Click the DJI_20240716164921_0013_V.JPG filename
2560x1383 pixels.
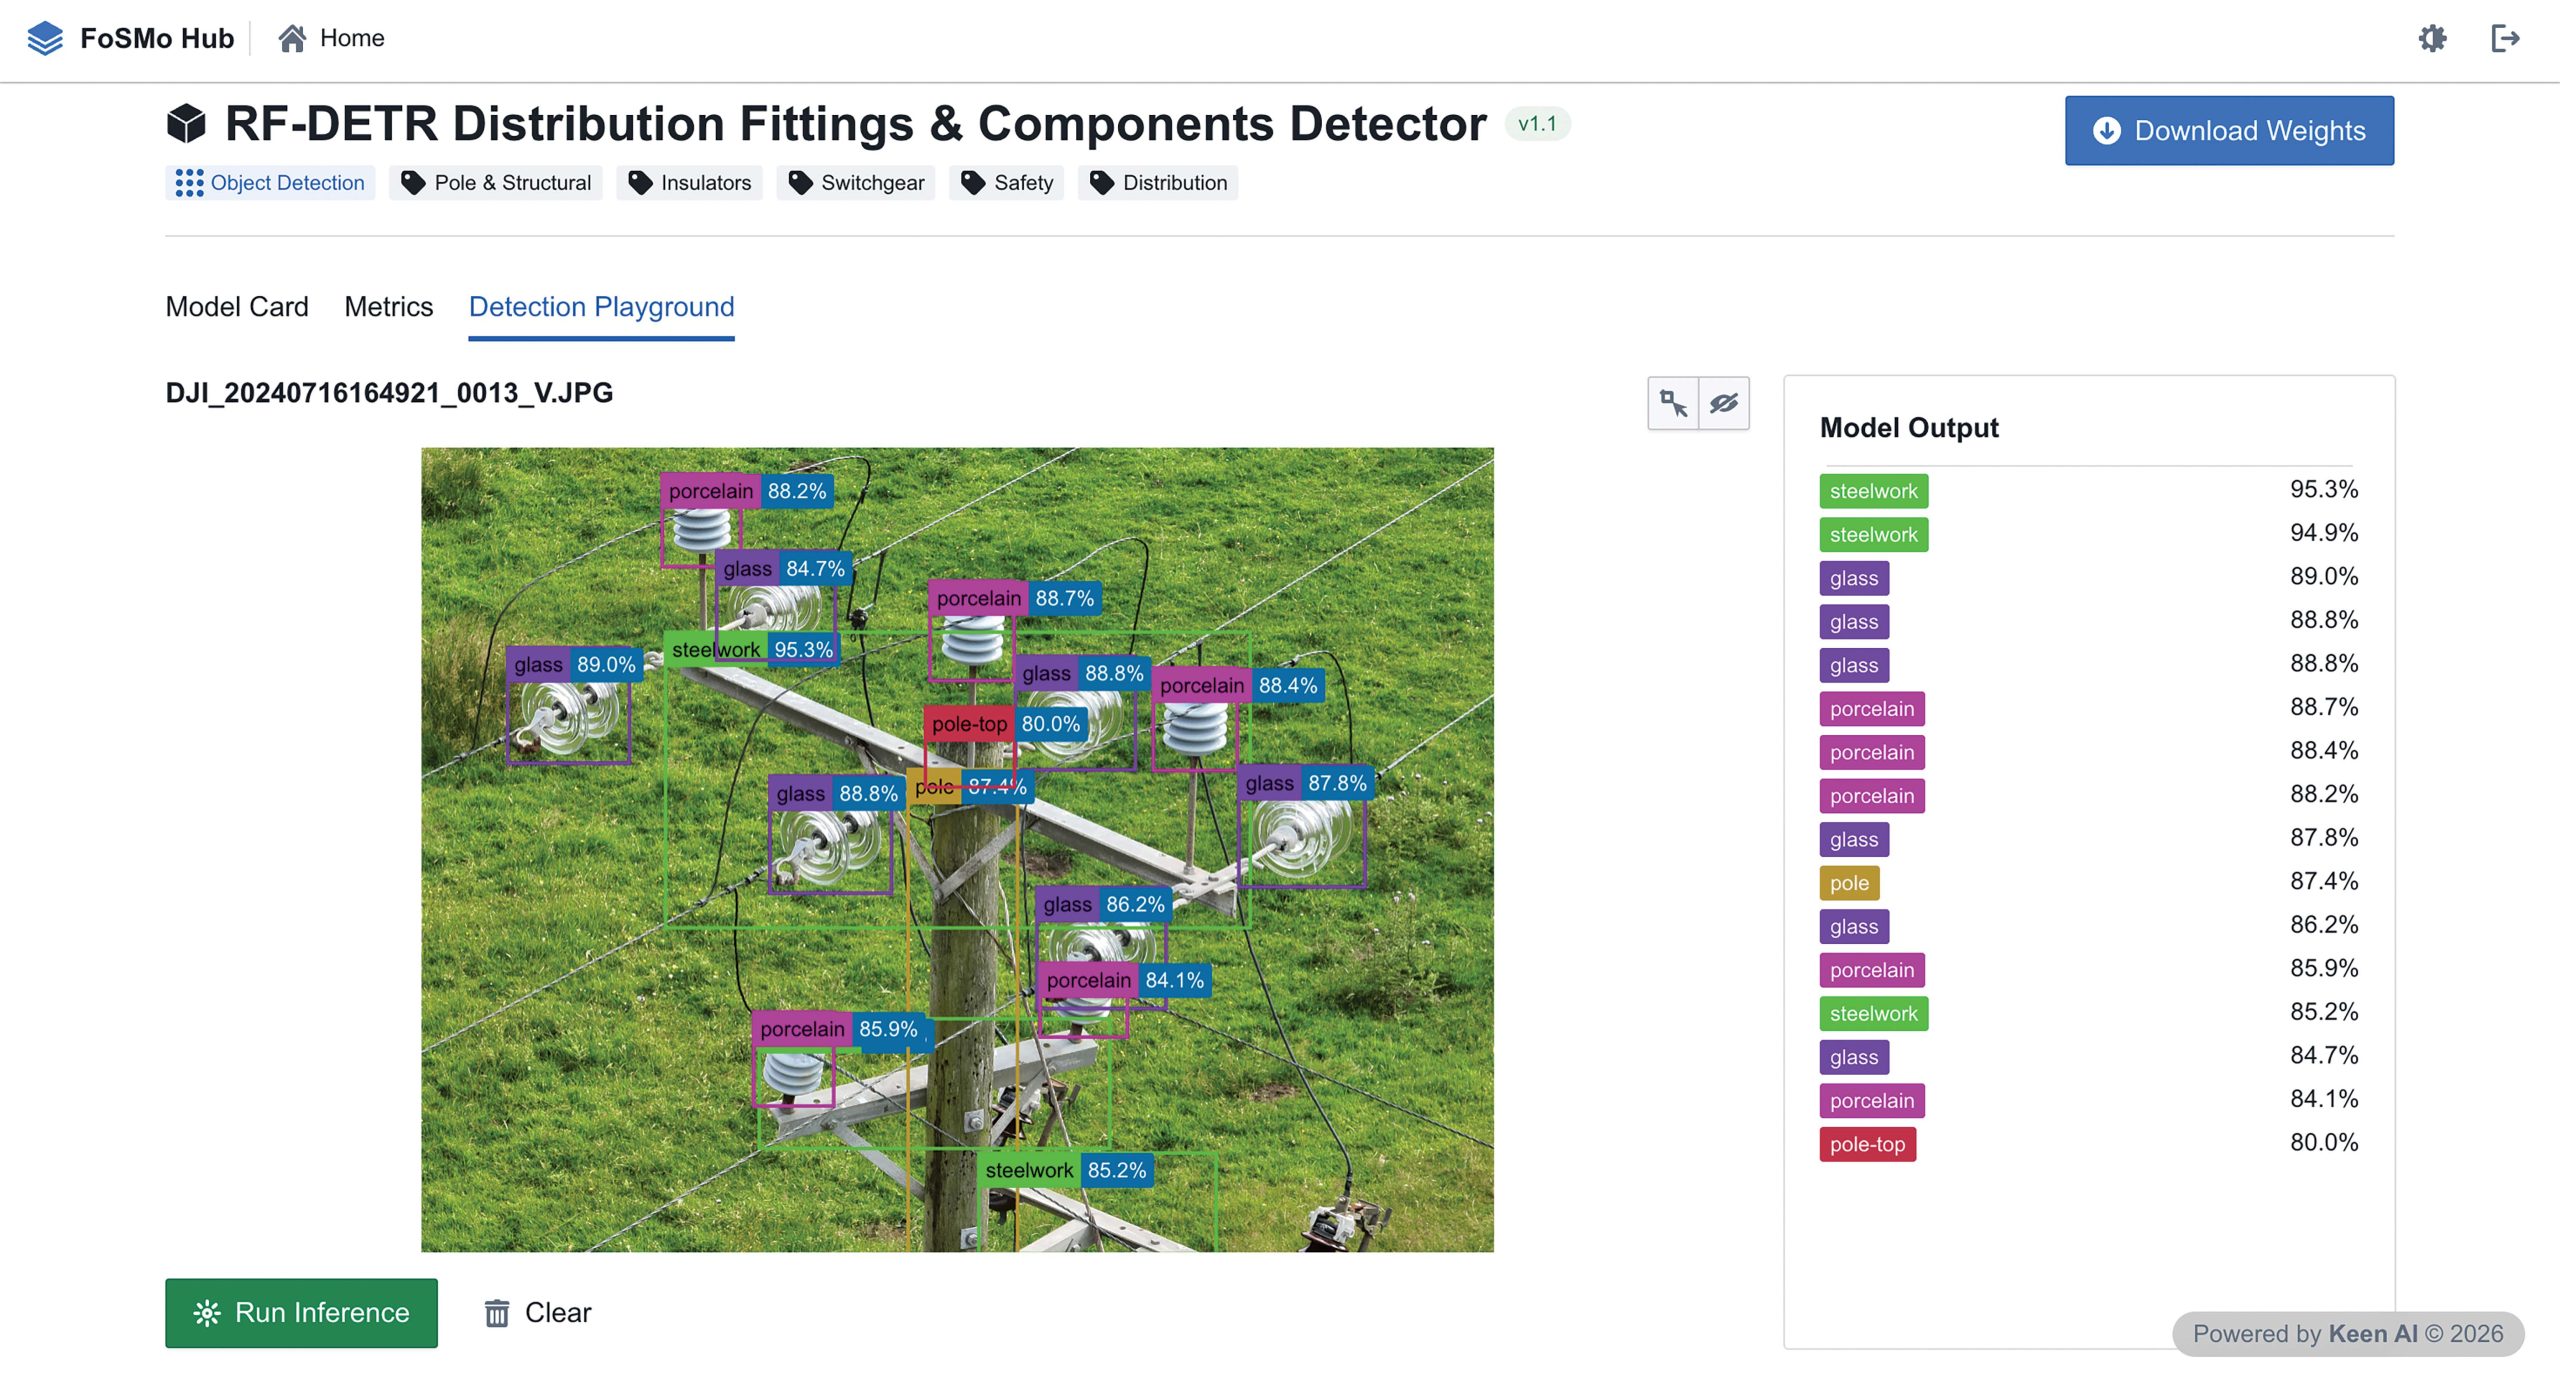[x=390, y=393]
